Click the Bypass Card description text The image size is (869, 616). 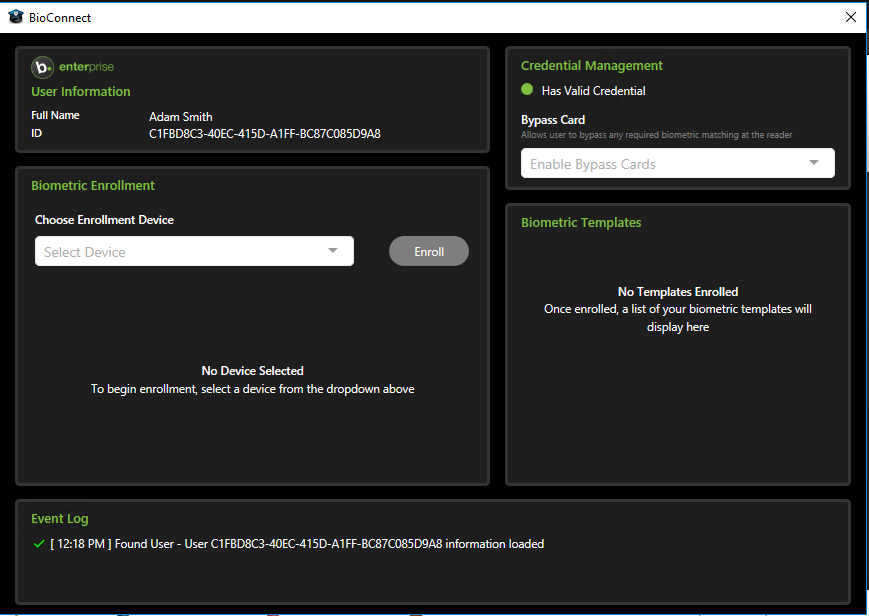(x=657, y=135)
